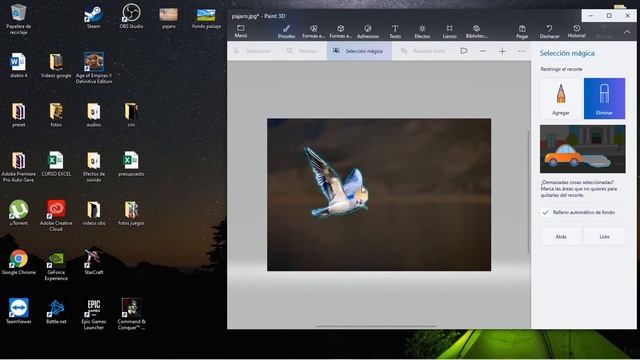Click the canvas vertical scrollbar

(x=529, y=191)
